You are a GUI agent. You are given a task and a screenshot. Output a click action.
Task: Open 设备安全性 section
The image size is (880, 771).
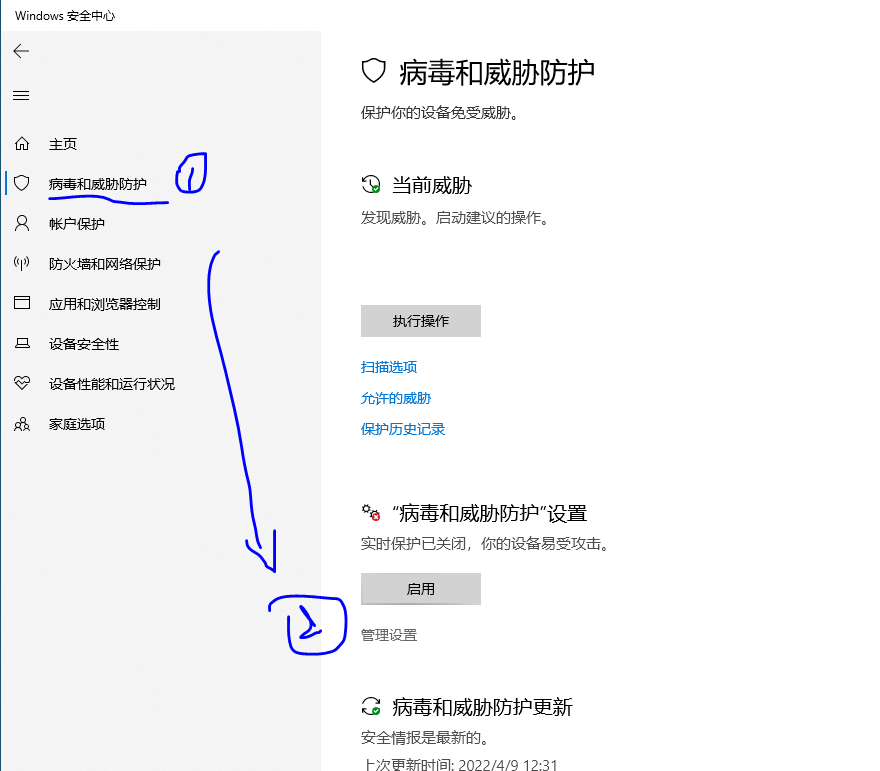coord(84,344)
